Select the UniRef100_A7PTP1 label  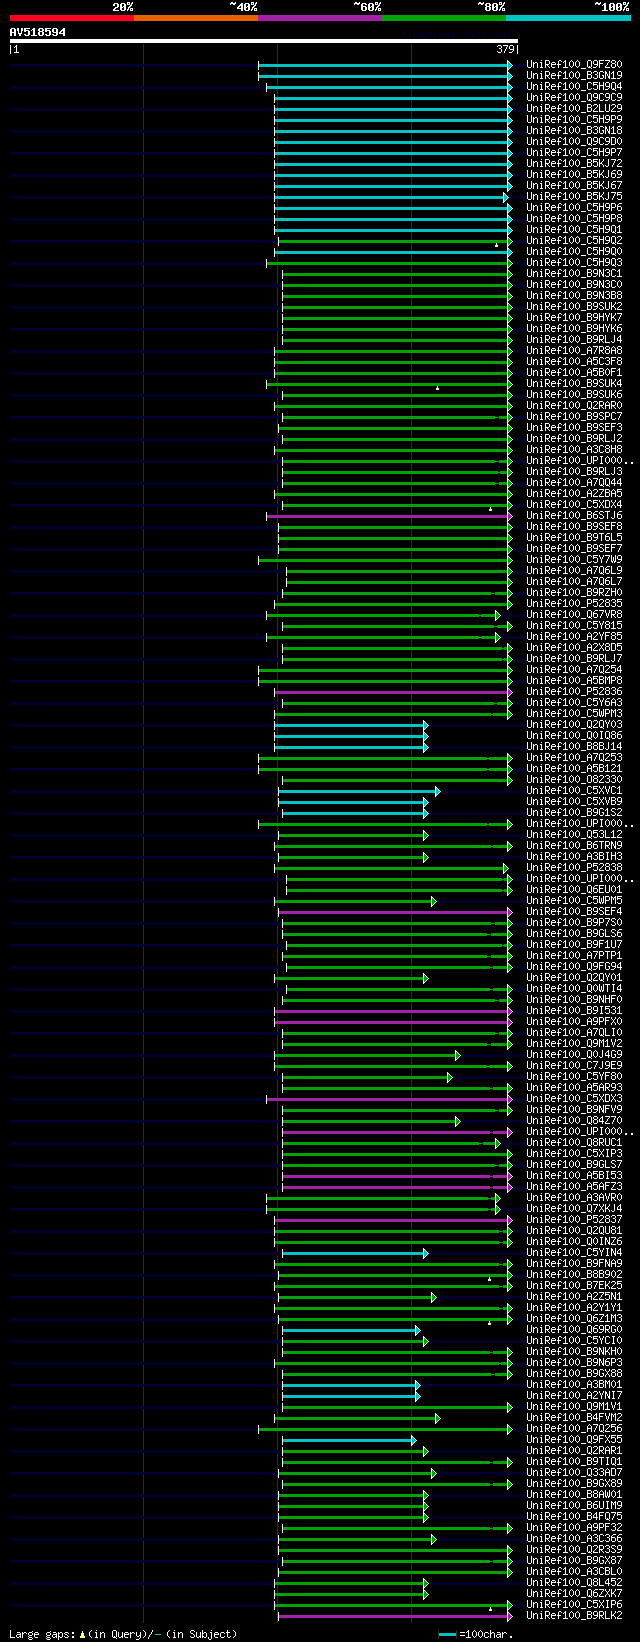point(574,956)
